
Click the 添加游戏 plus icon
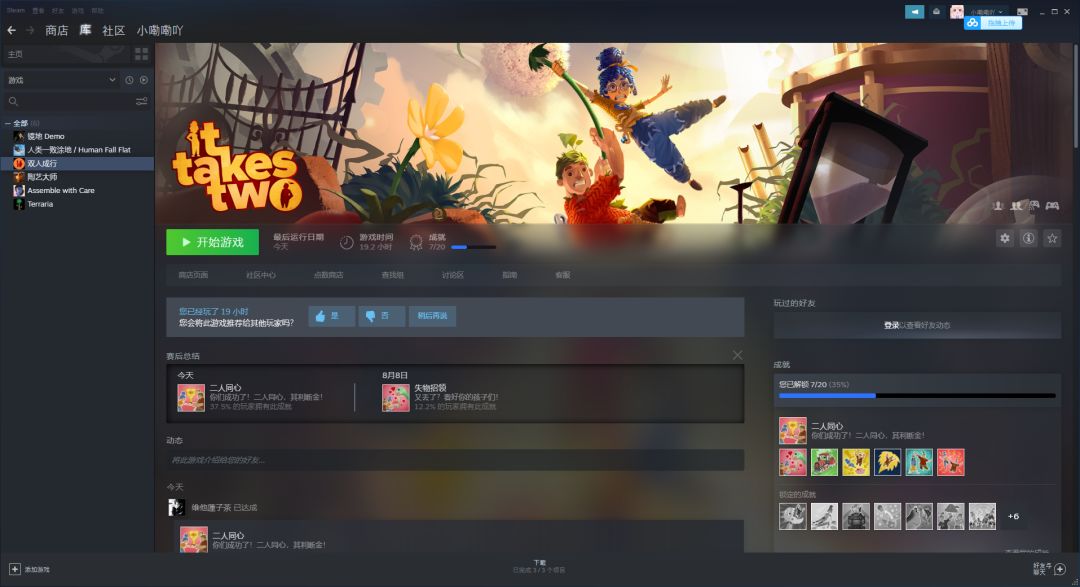click(x=14, y=569)
